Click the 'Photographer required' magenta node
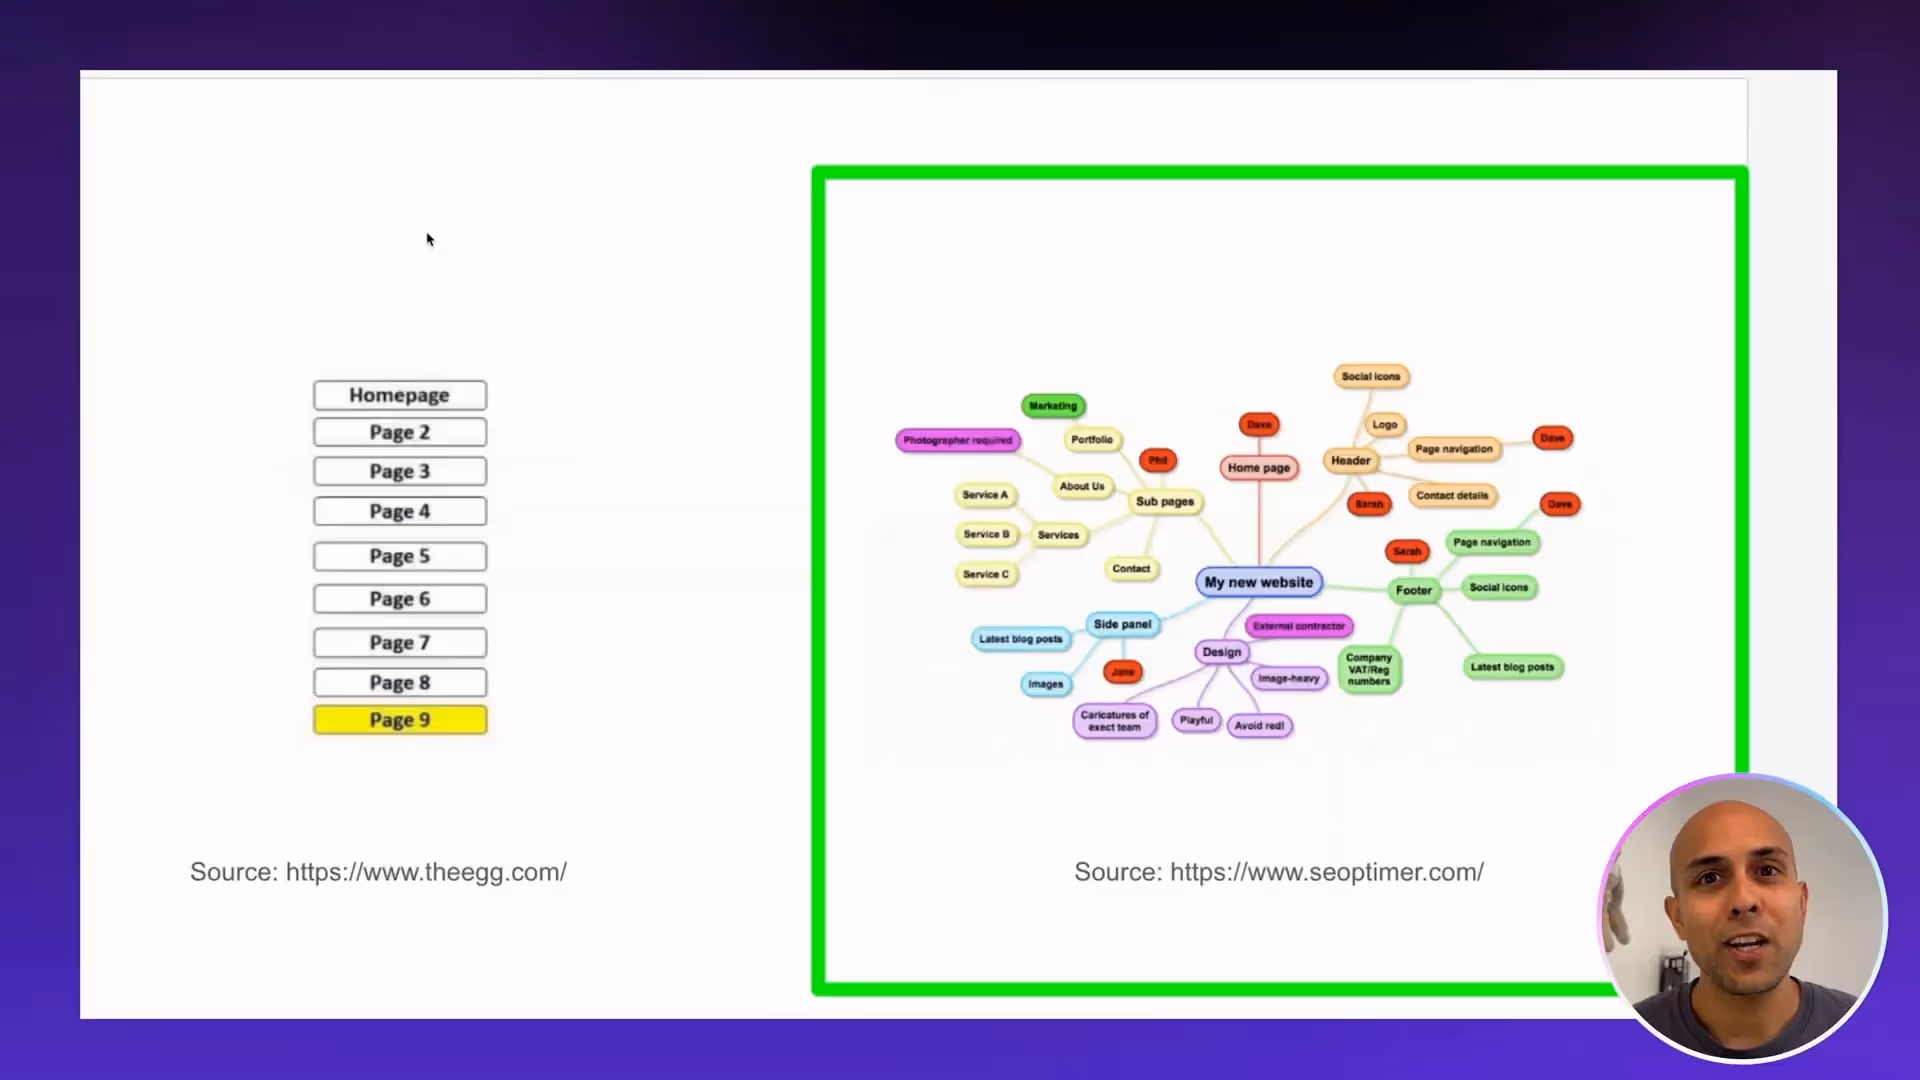 [958, 440]
